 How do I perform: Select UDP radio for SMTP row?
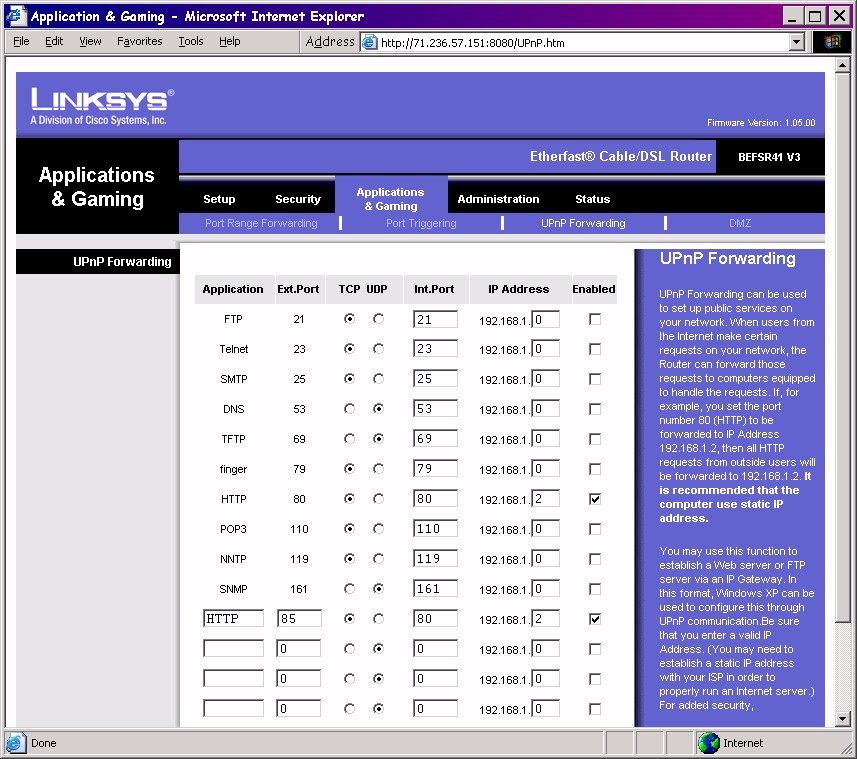click(378, 379)
